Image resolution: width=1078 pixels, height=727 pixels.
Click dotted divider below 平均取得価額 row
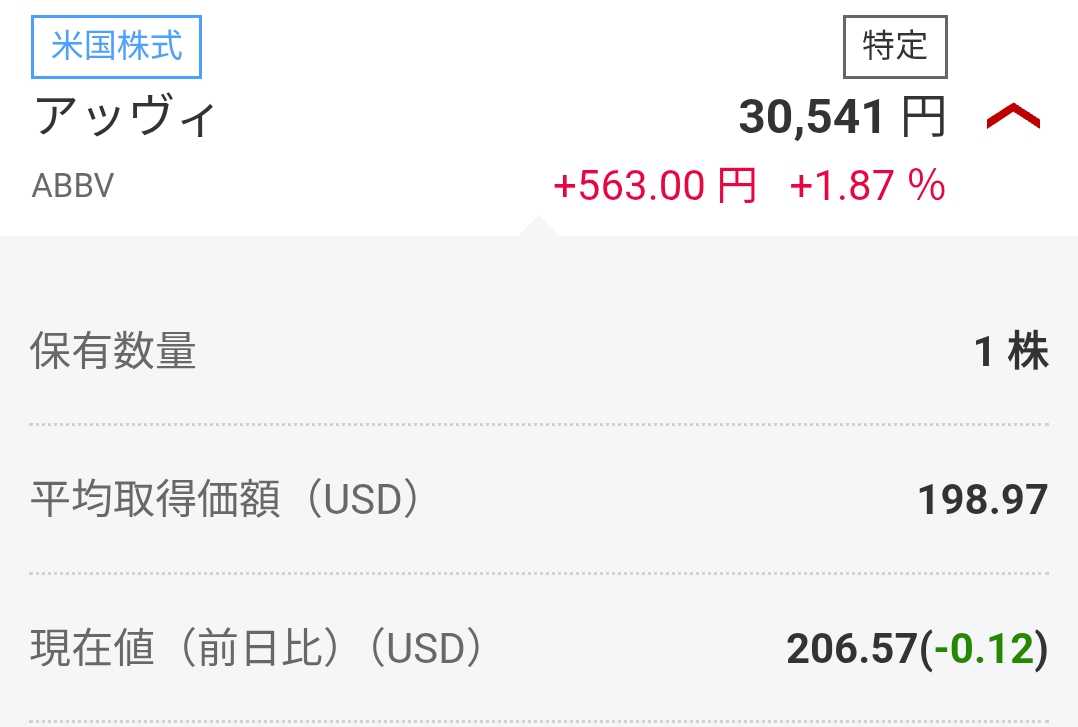coord(539,573)
